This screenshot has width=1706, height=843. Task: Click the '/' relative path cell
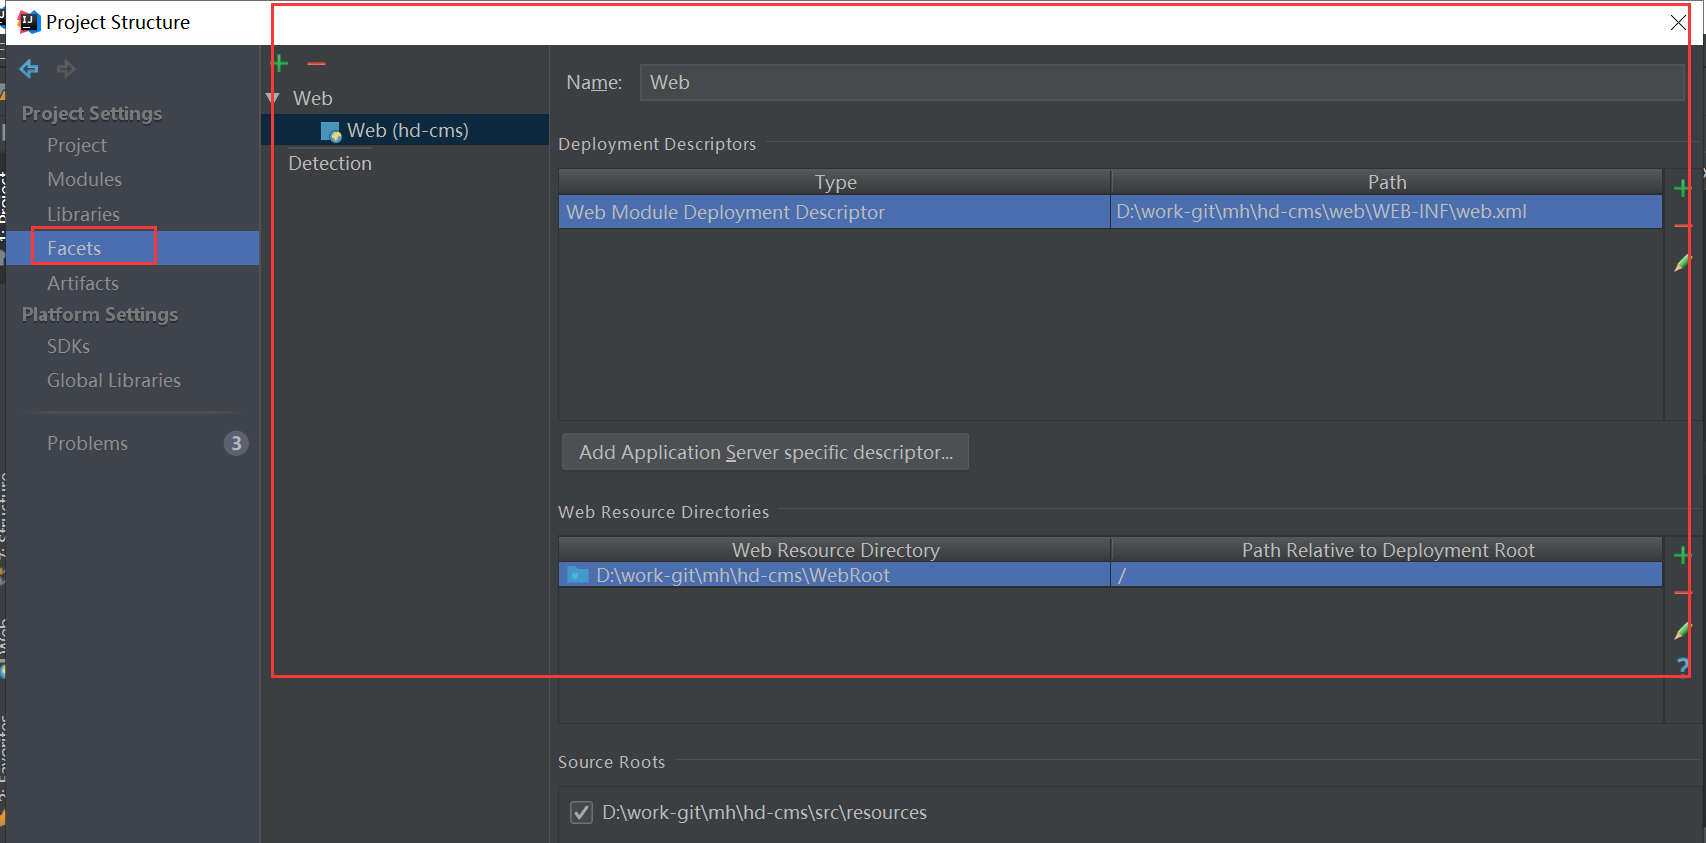pyautogui.click(x=1386, y=575)
